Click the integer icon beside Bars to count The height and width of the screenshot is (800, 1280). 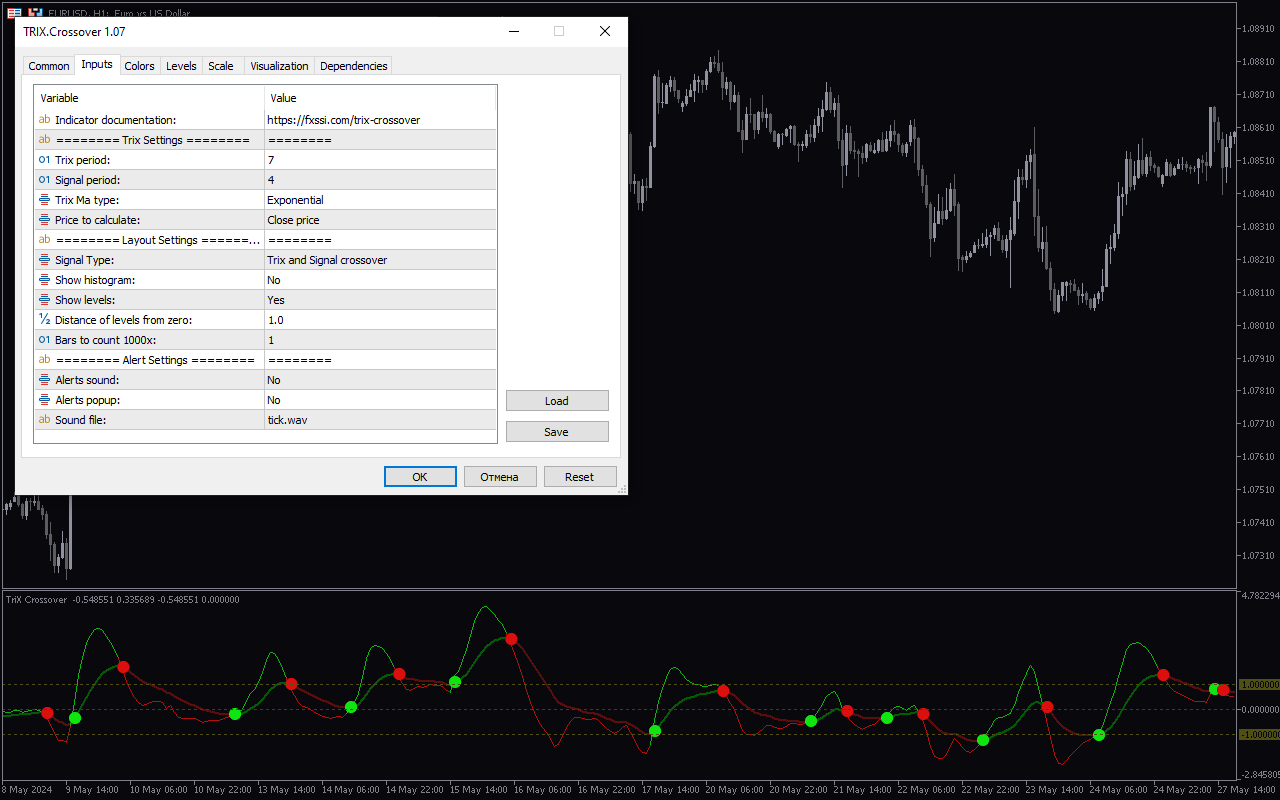click(x=44, y=340)
